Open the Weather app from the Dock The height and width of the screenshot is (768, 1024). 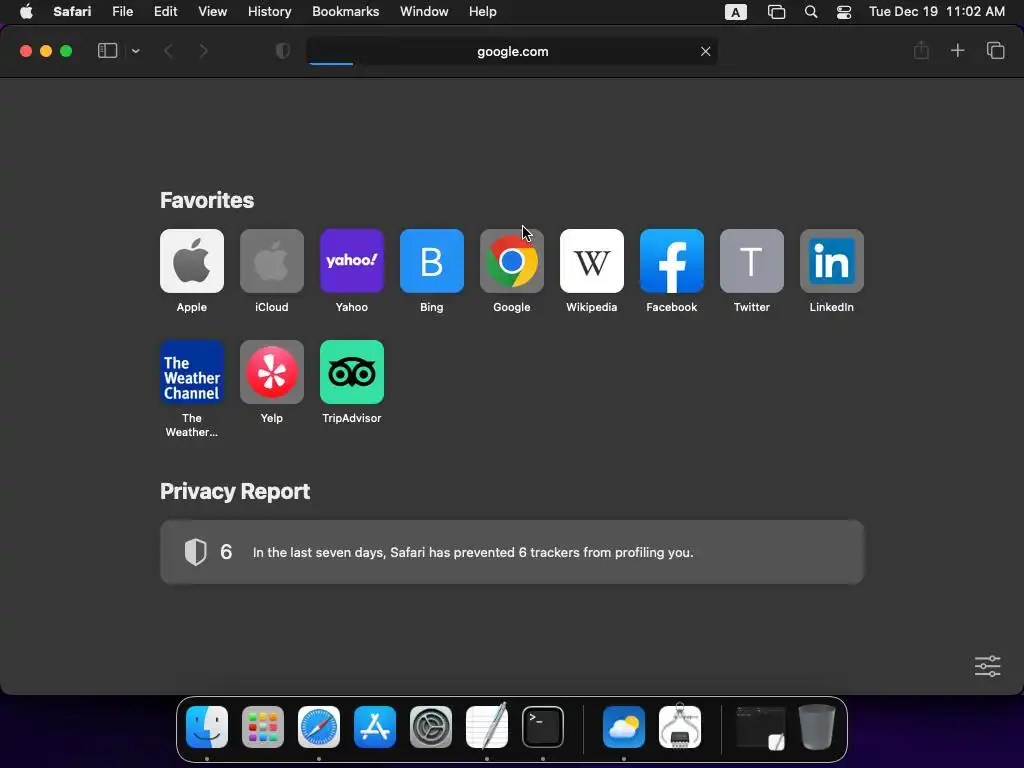pos(624,727)
